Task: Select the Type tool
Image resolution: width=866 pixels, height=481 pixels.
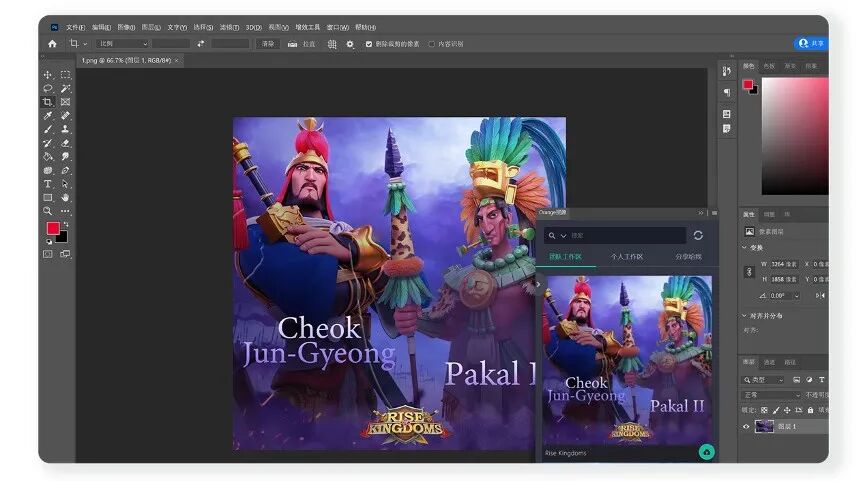Action: (x=47, y=184)
